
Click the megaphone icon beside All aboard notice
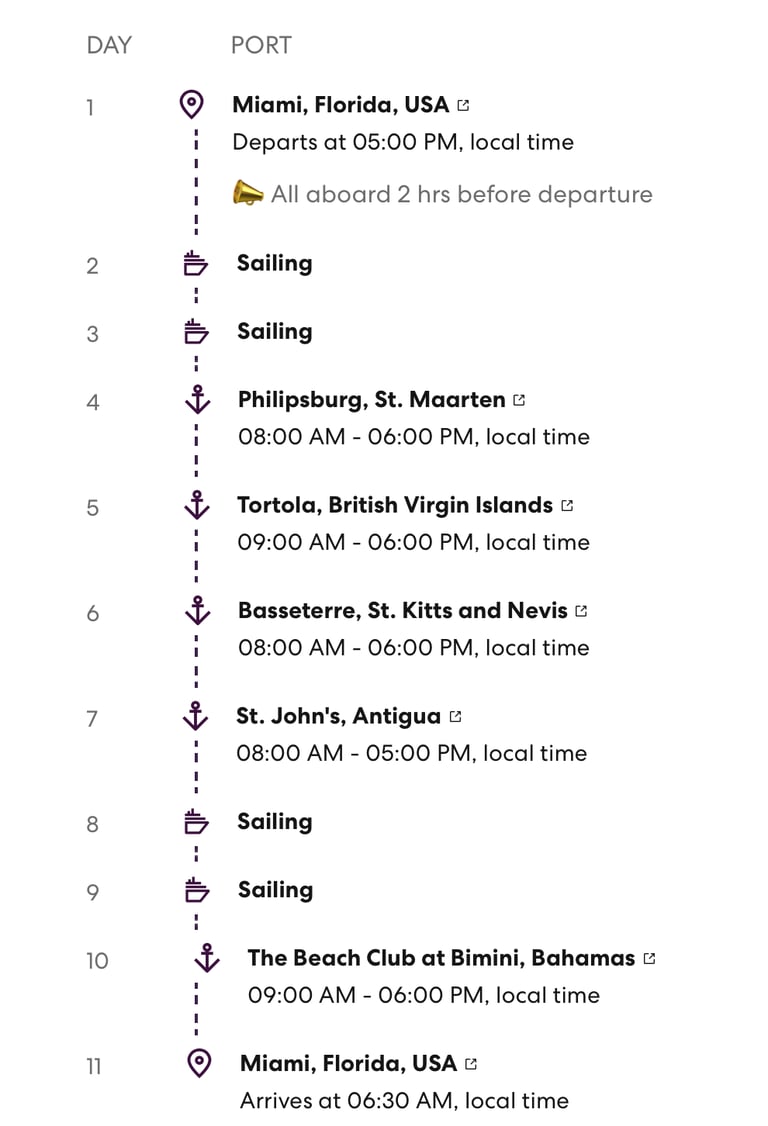247,193
